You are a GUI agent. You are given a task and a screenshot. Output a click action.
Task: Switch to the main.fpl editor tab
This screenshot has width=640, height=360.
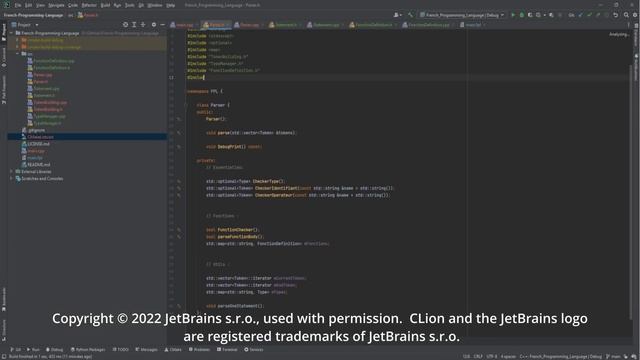(x=473, y=25)
